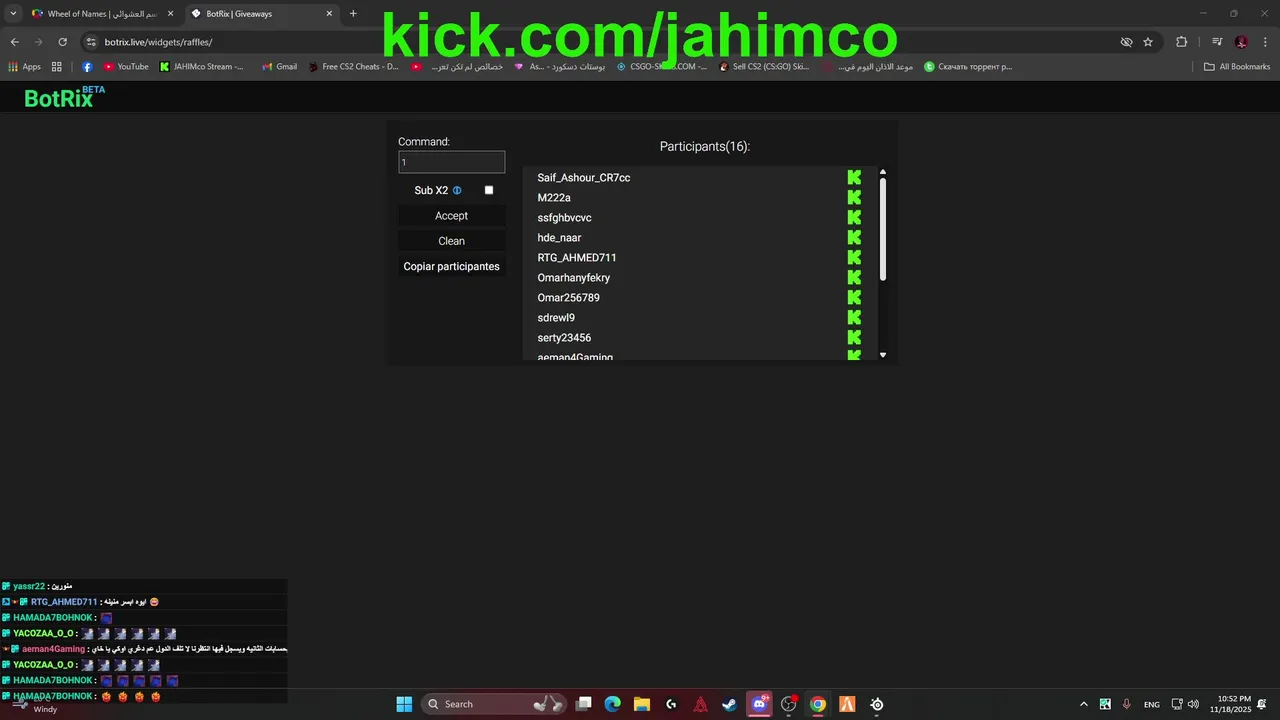Open the Chrome profile avatar
The image size is (1280, 720).
tap(1241, 42)
